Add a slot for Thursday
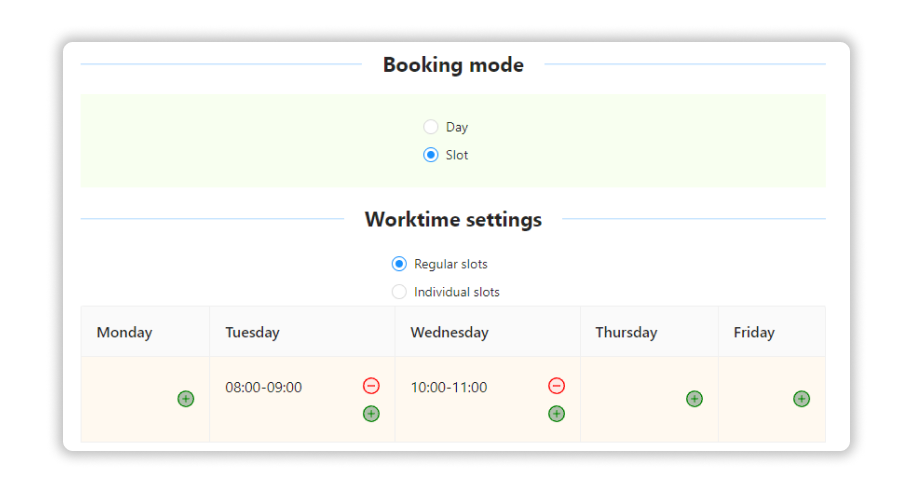The image size is (914, 494). tap(694, 399)
